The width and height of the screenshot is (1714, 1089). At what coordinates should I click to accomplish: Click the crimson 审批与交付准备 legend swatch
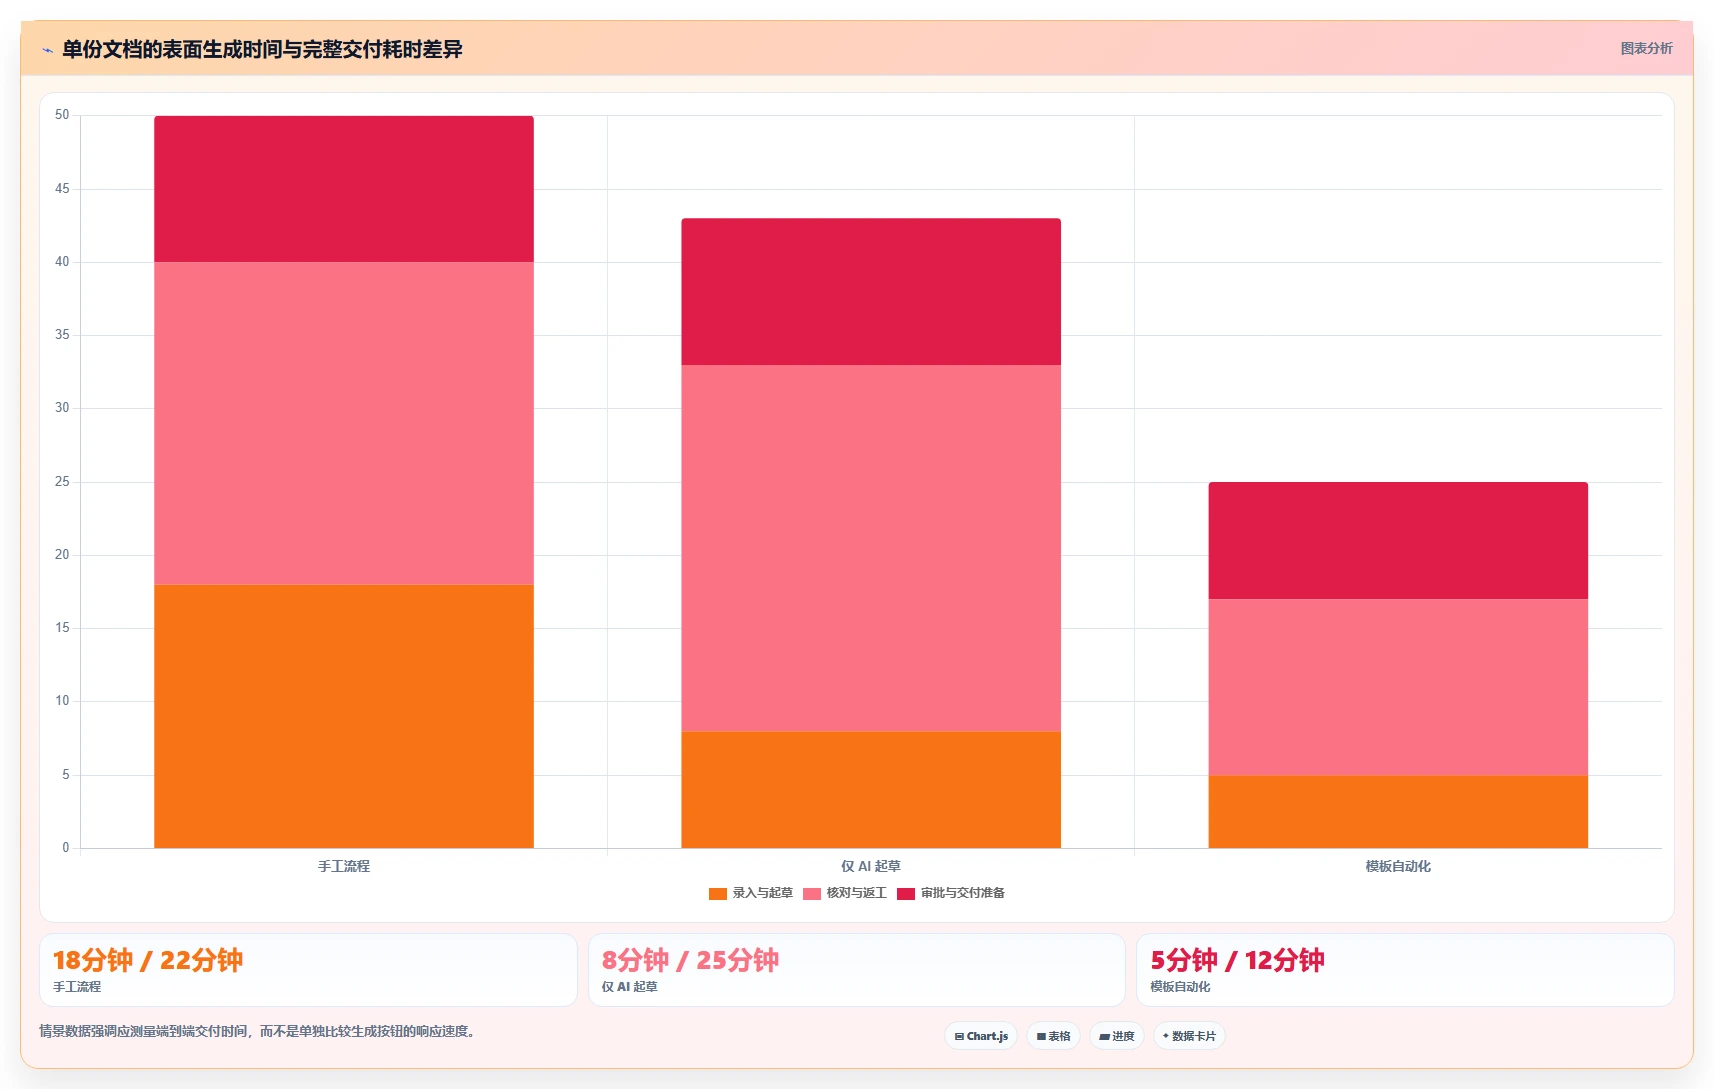pyautogui.click(x=905, y=894)
